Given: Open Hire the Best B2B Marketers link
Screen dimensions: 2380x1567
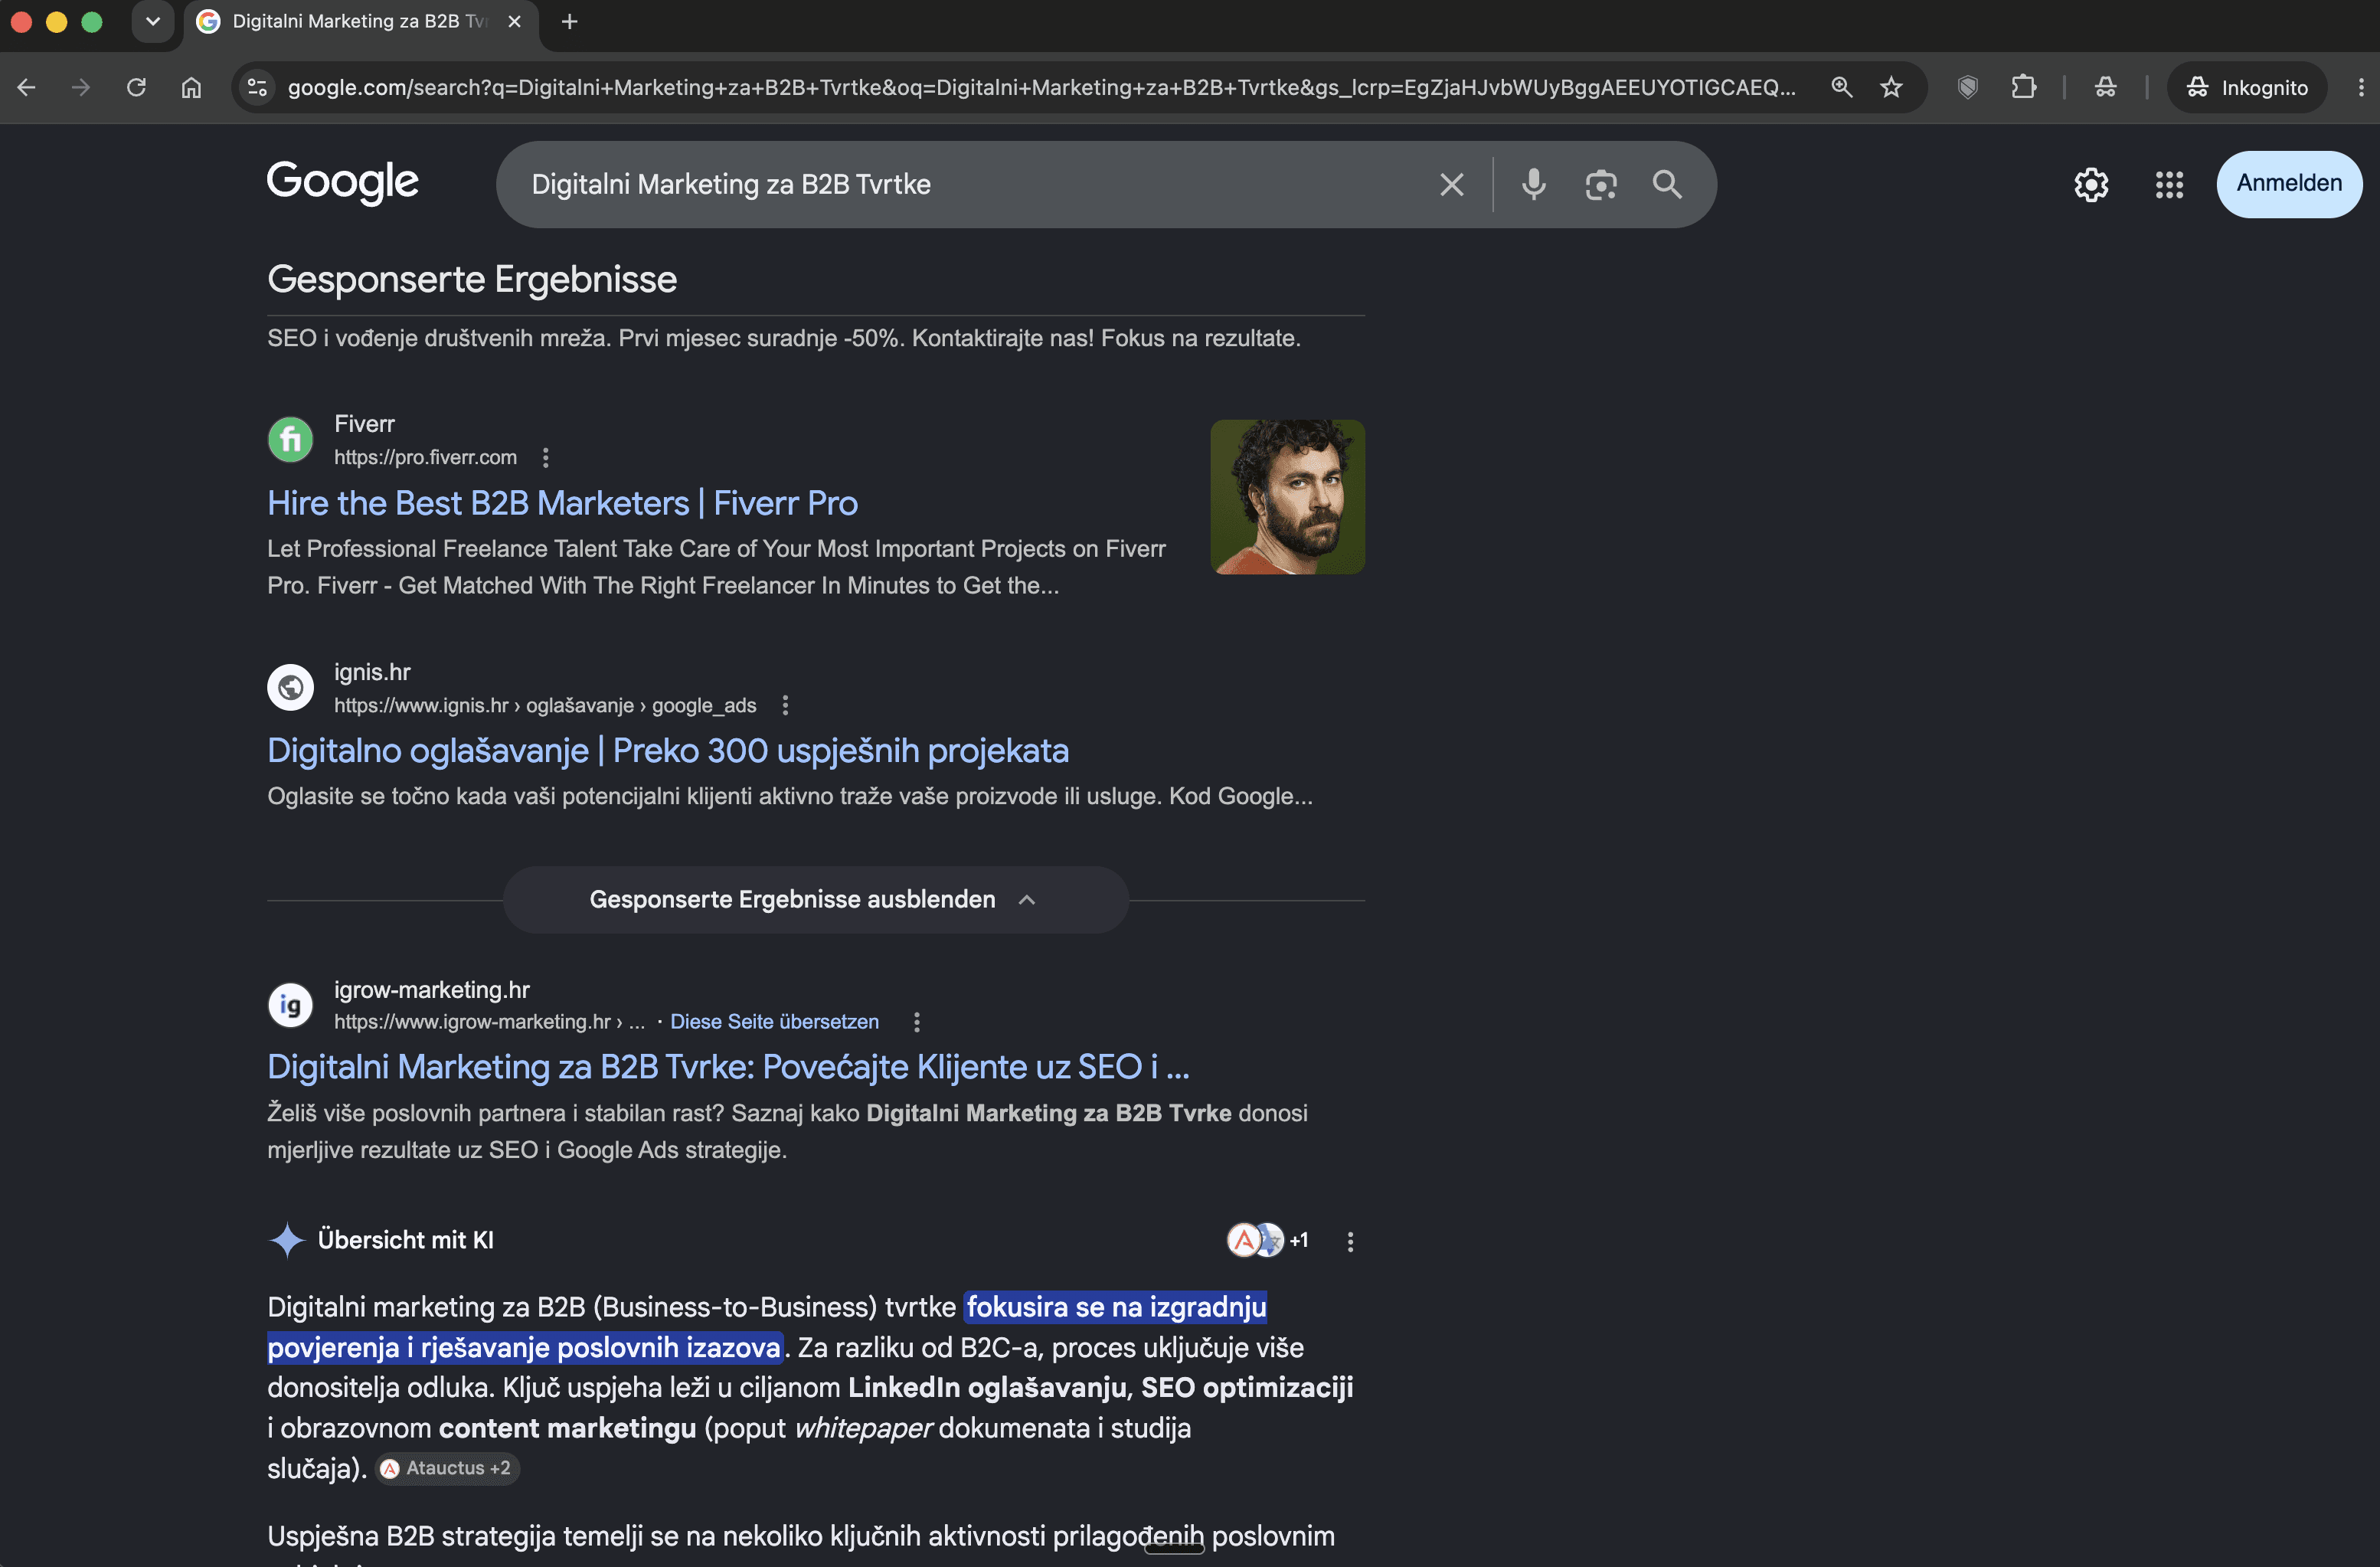Looking at the screenshot, I should 562,503.
